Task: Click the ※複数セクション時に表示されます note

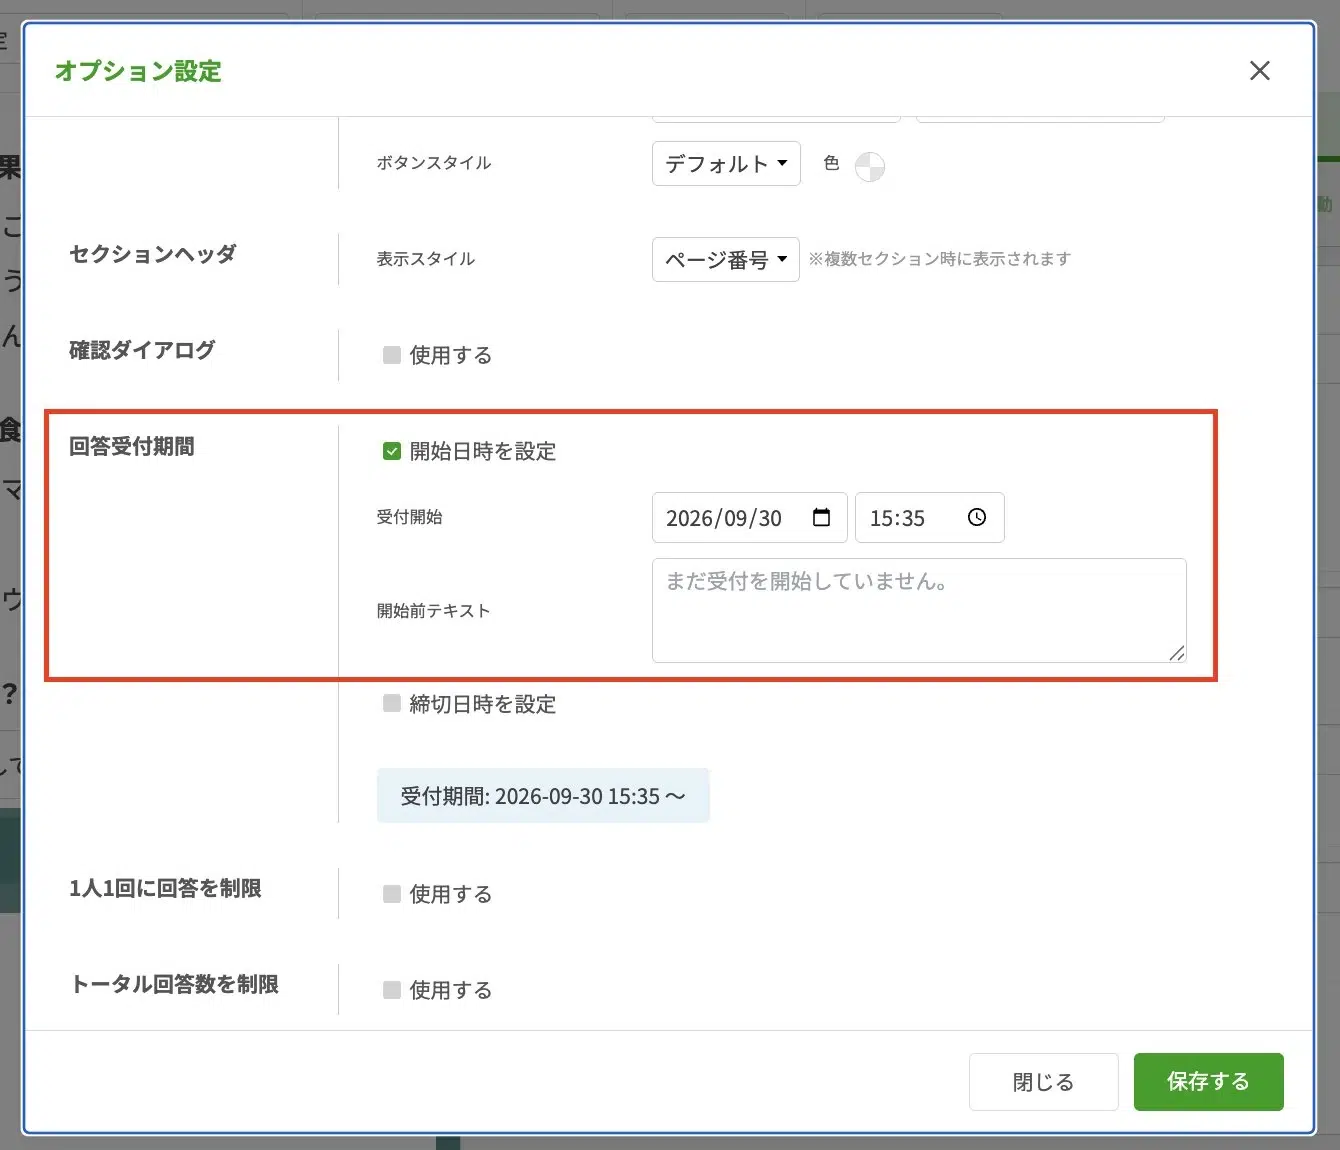Action: click(940, 259)
